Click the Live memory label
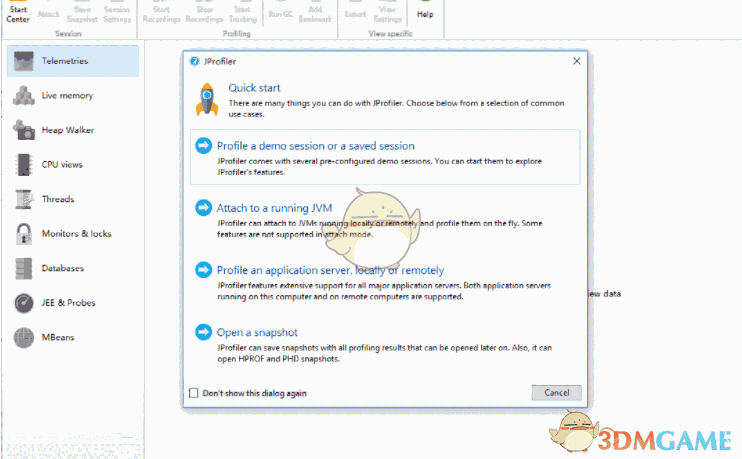 pyautogui.click(x=67, y=96)
